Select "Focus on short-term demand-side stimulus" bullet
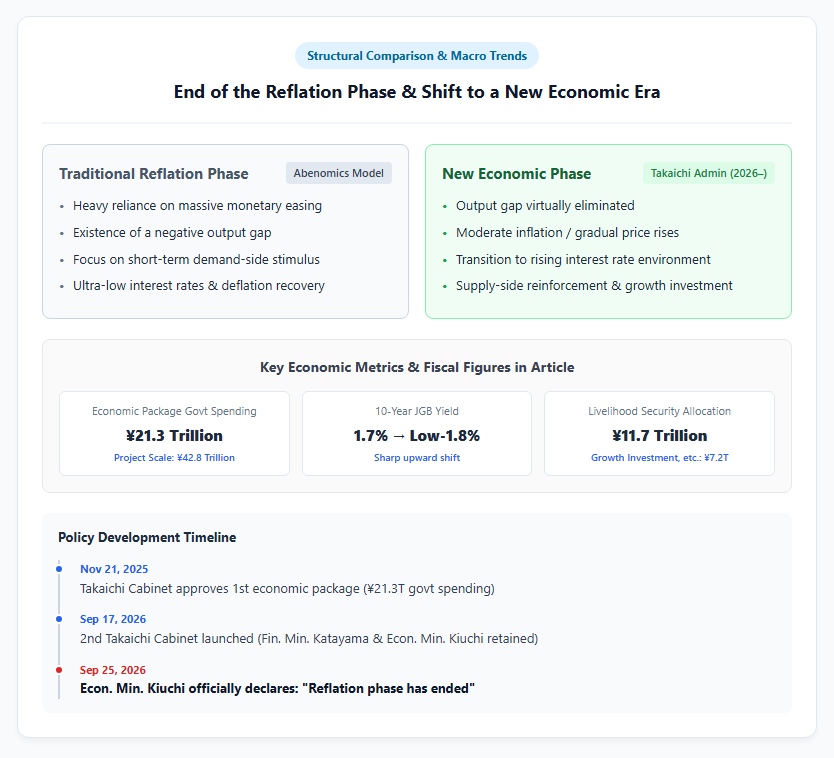834x758 pixels. point(196,260)
